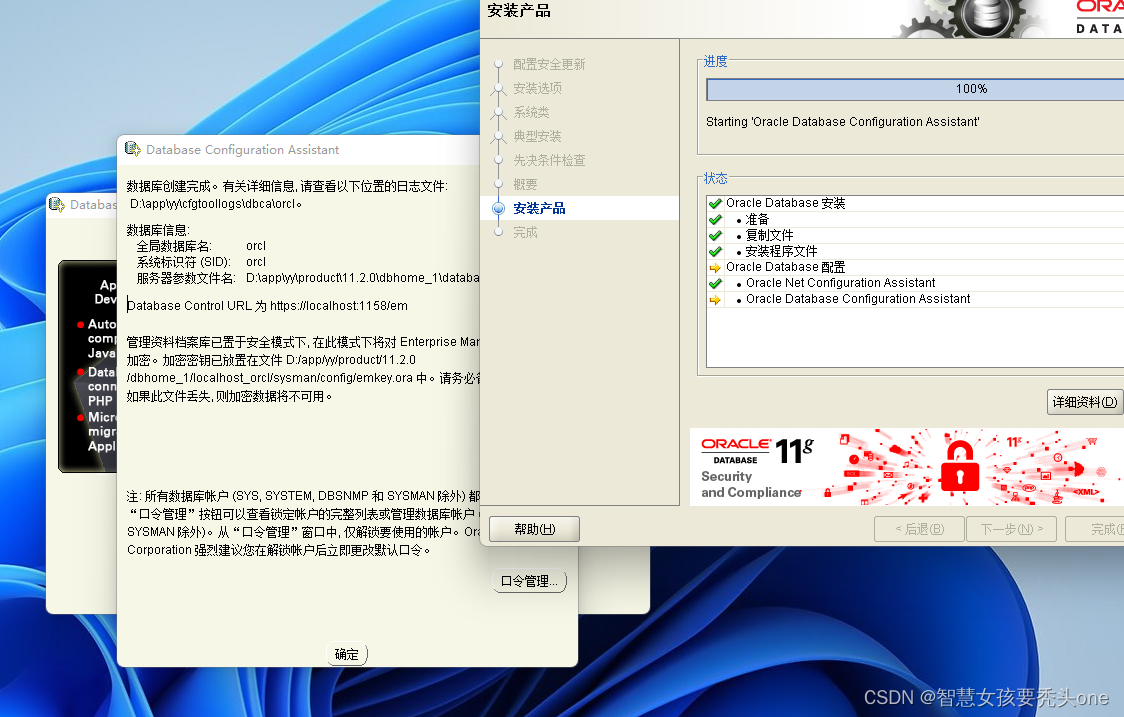Click the 数据库创建完成 message line

pos(287,186)
